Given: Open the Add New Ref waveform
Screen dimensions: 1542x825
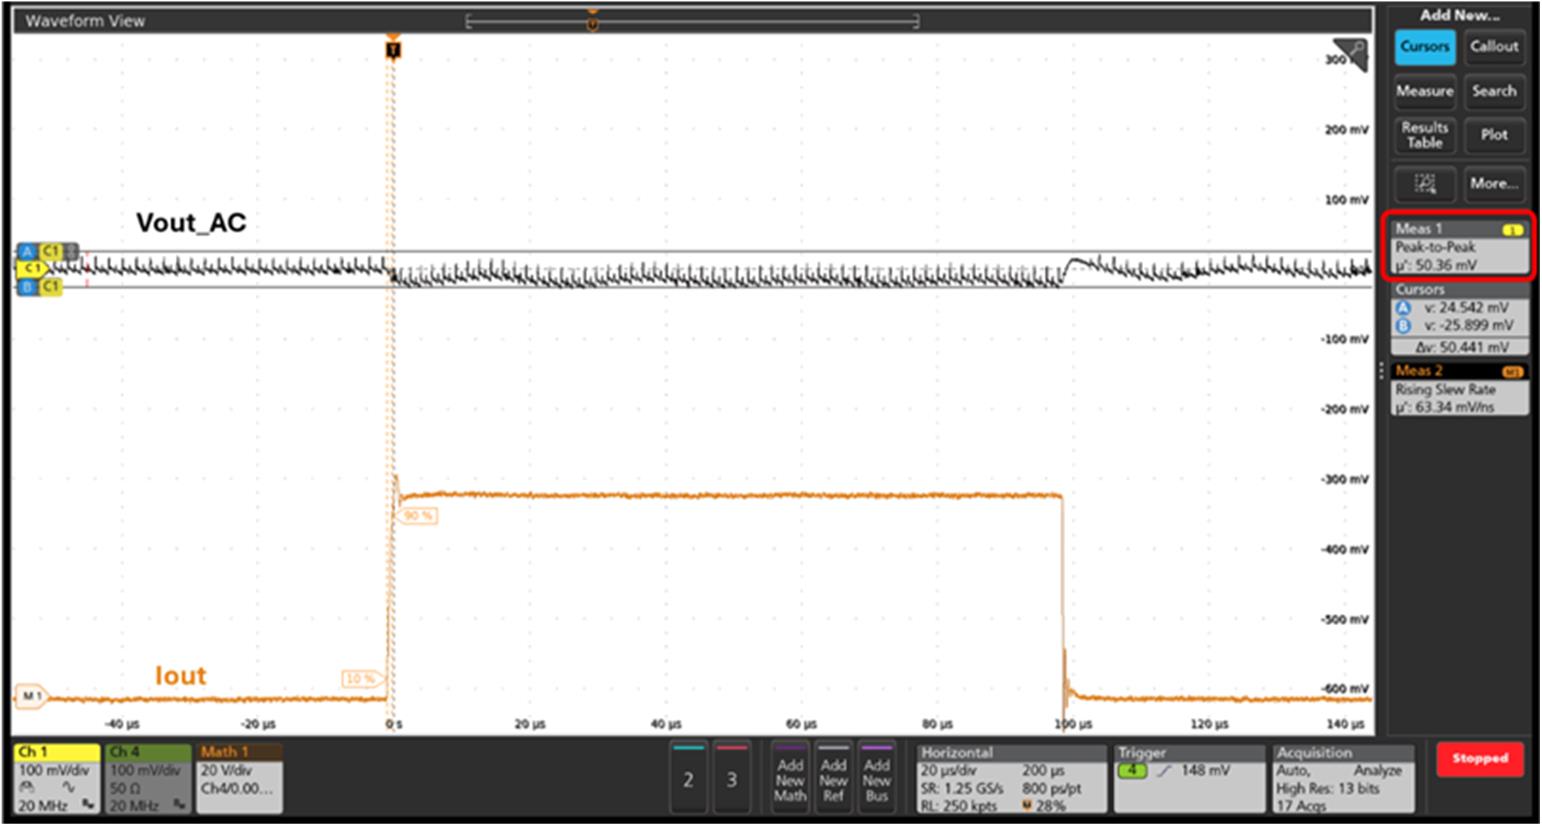Looking at the screenshot, I should pyautogui.click(x=833, y=777).
